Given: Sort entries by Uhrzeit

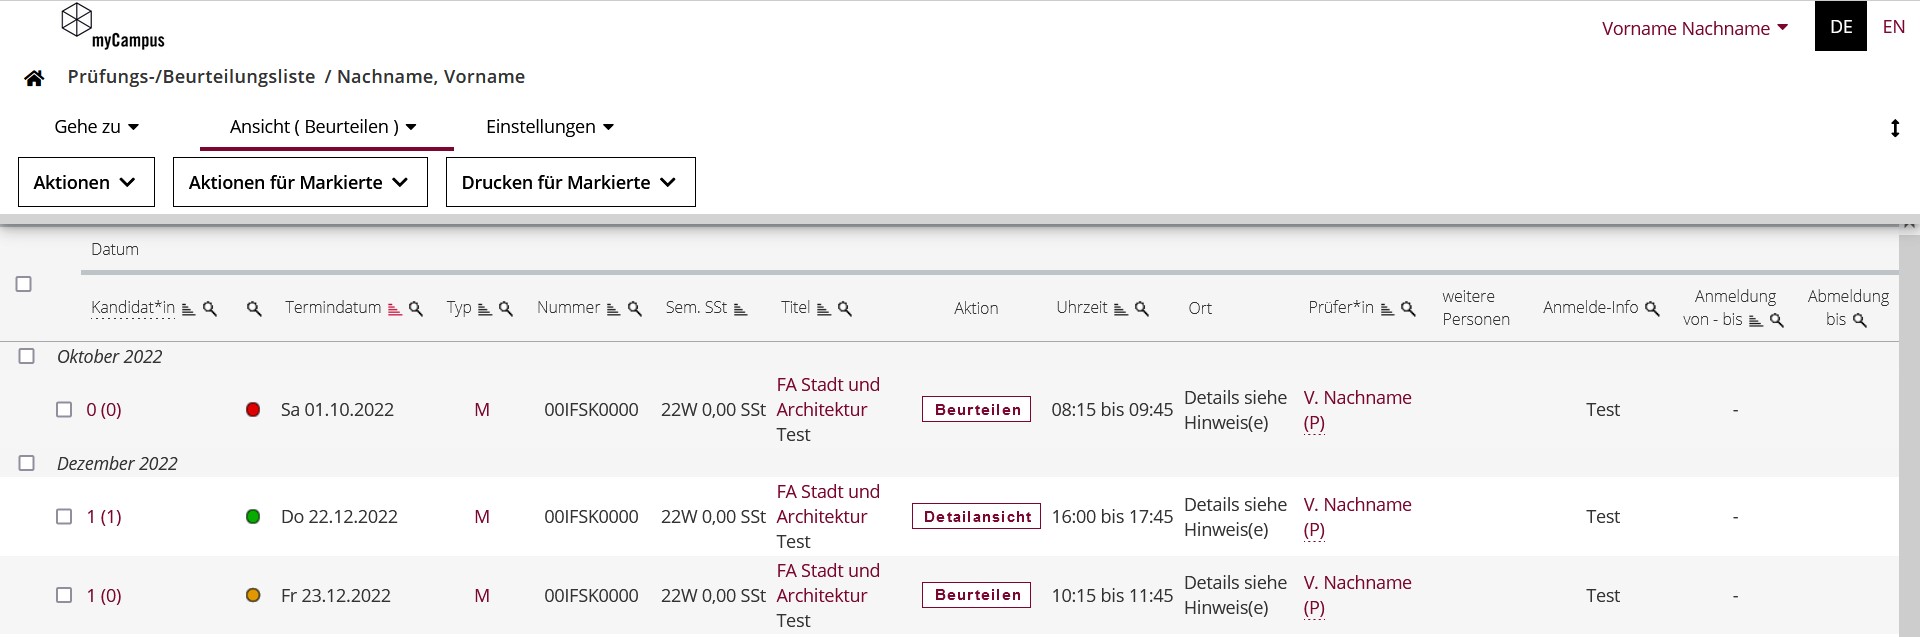Looking at the screenshot, I should [1121, 309].
